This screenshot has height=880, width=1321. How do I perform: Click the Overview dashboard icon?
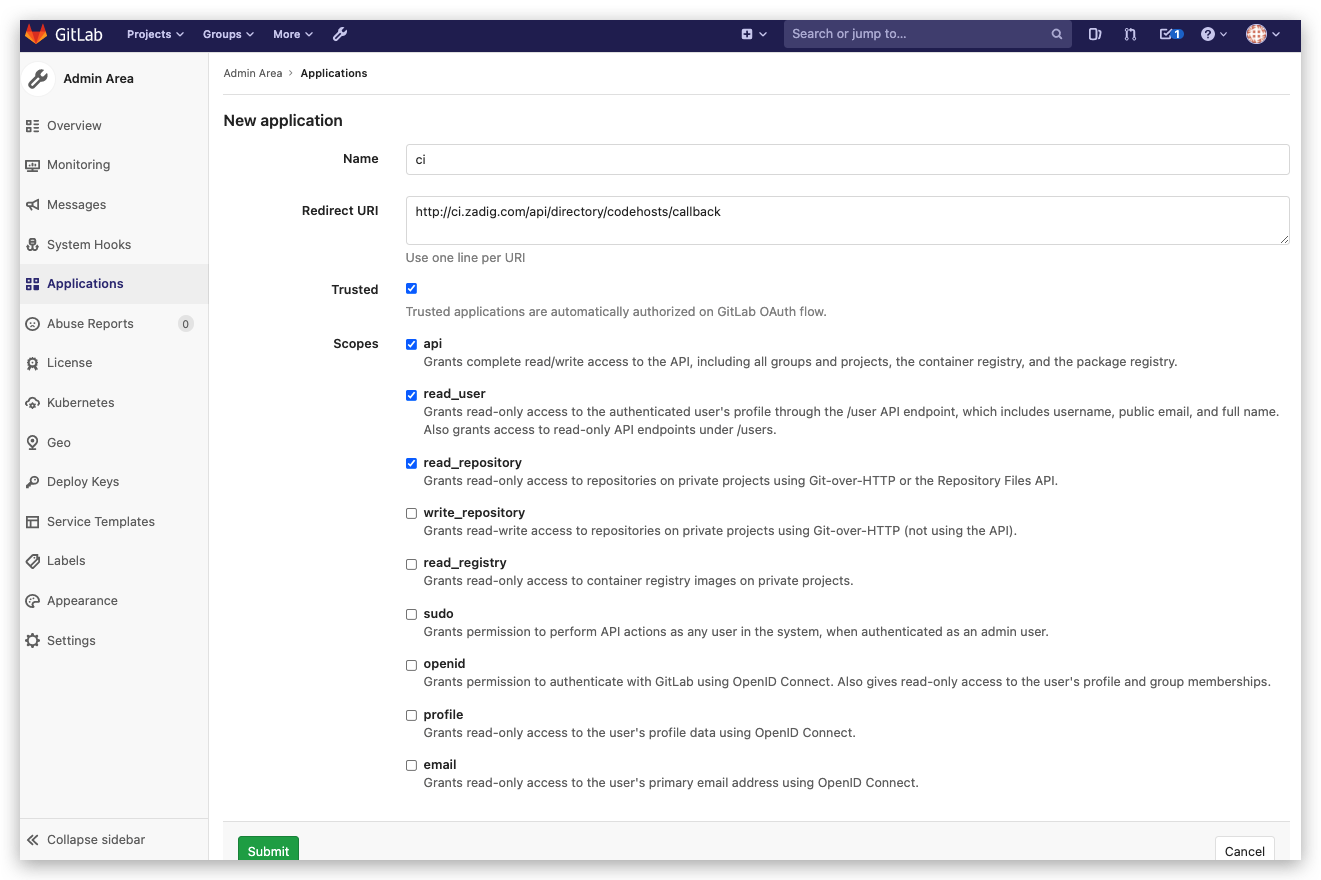click(x=32, y=126)
